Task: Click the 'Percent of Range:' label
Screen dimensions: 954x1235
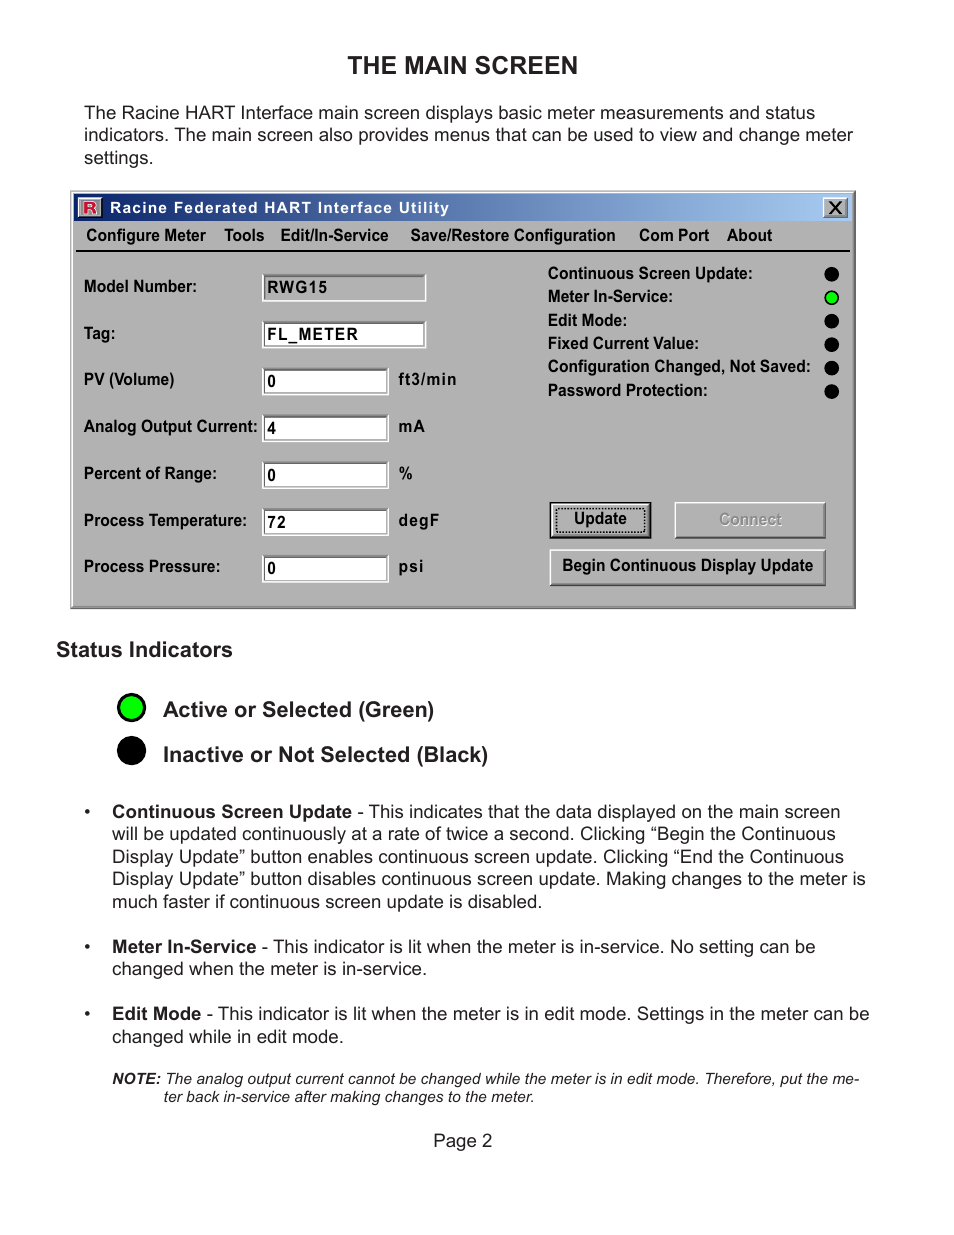Action: pyautogui.click(x=150, y=474)
